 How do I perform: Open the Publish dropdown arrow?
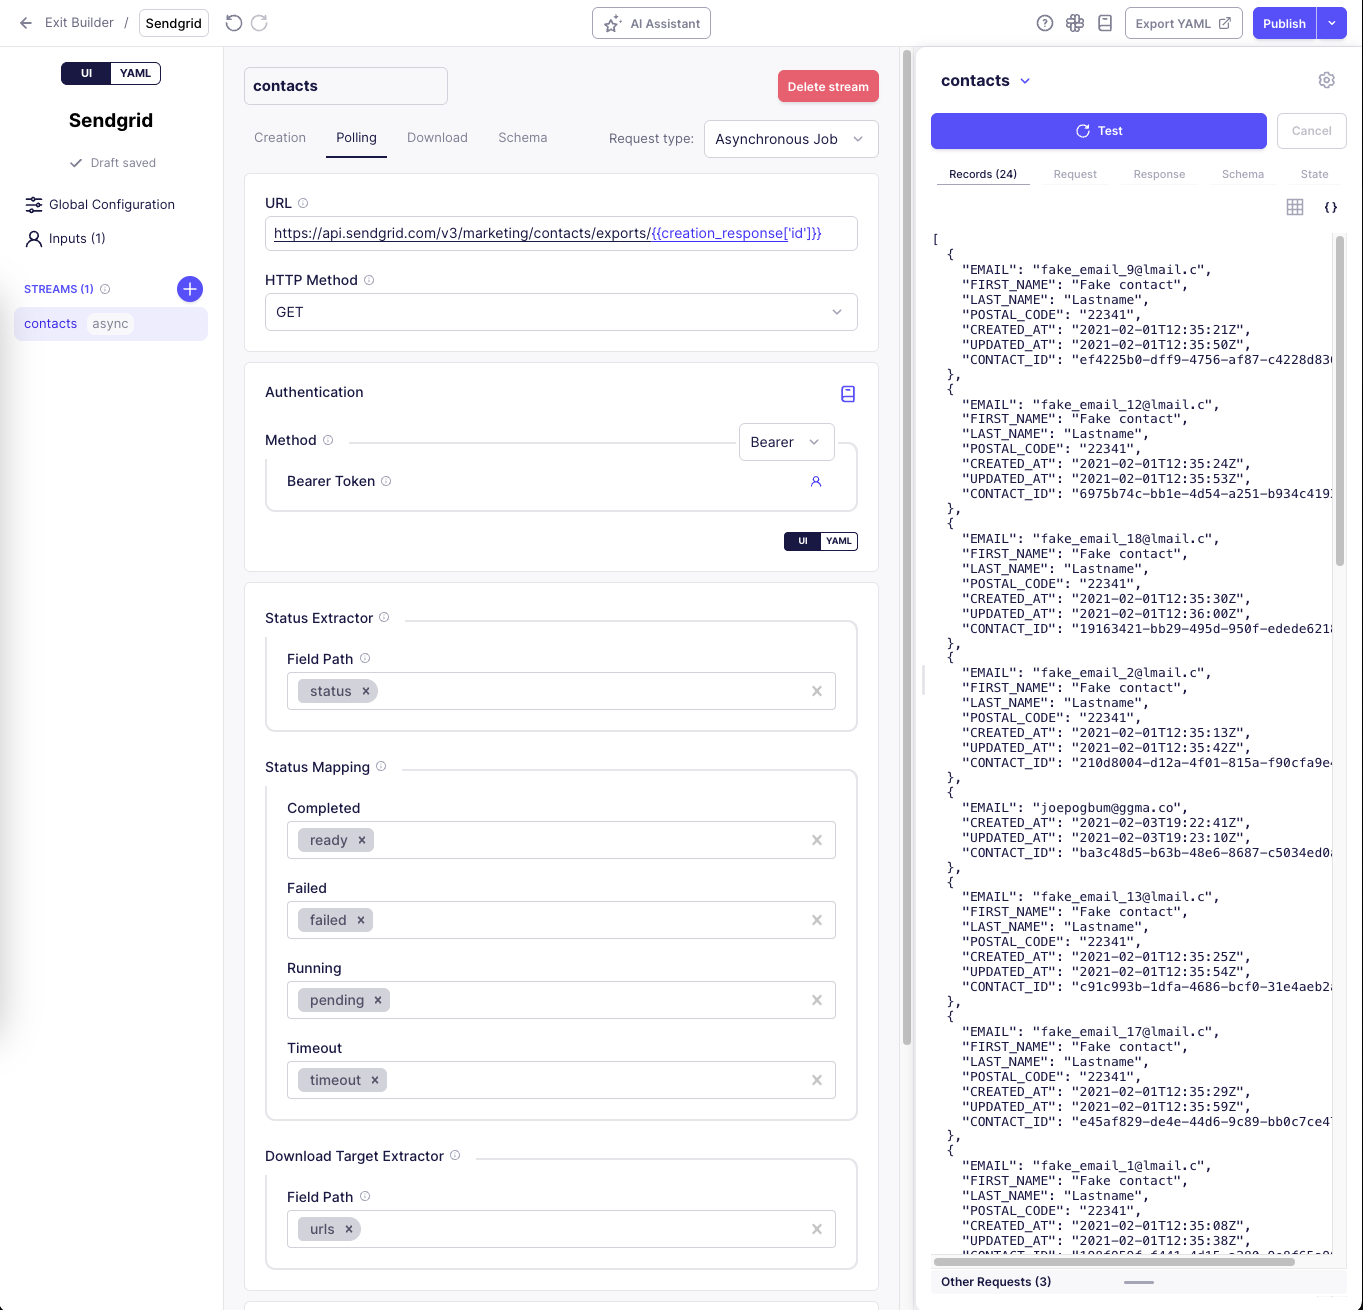click(1332, 23)
